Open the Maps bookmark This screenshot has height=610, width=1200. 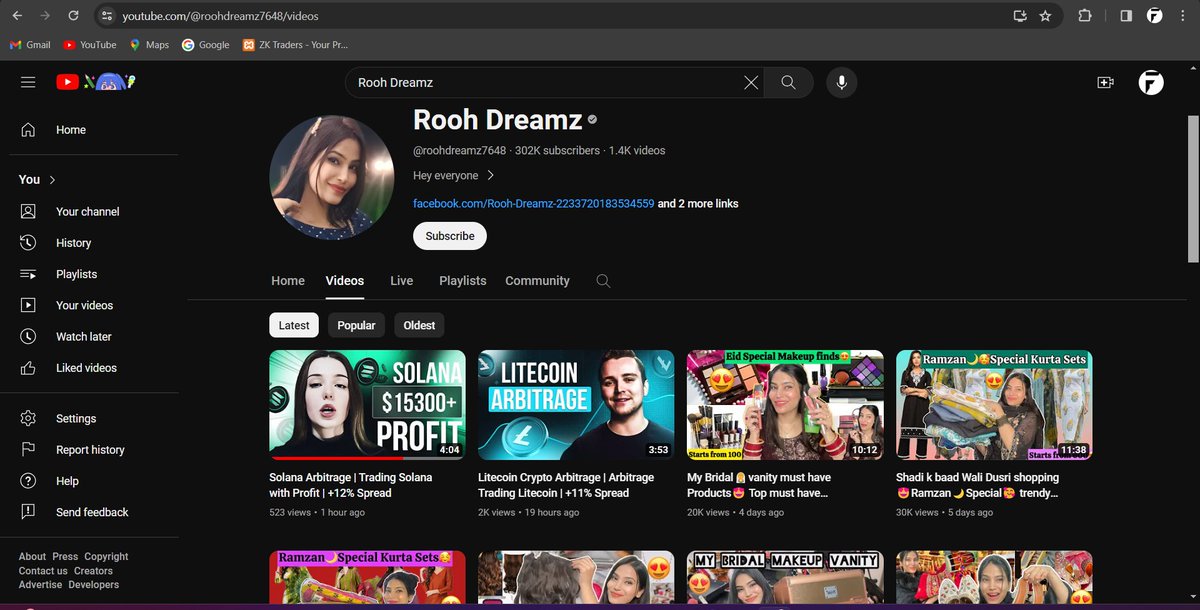pyautogui.click(x=149, y=44)
